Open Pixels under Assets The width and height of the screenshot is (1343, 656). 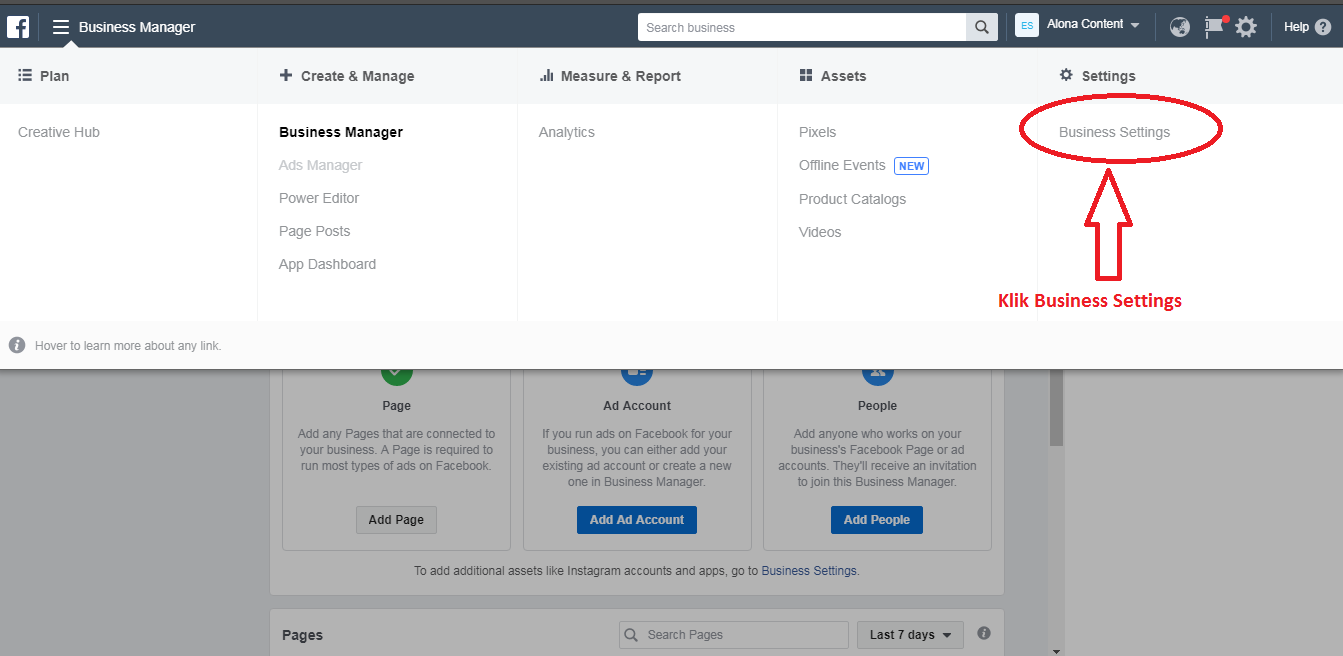(x=817, y=132)
